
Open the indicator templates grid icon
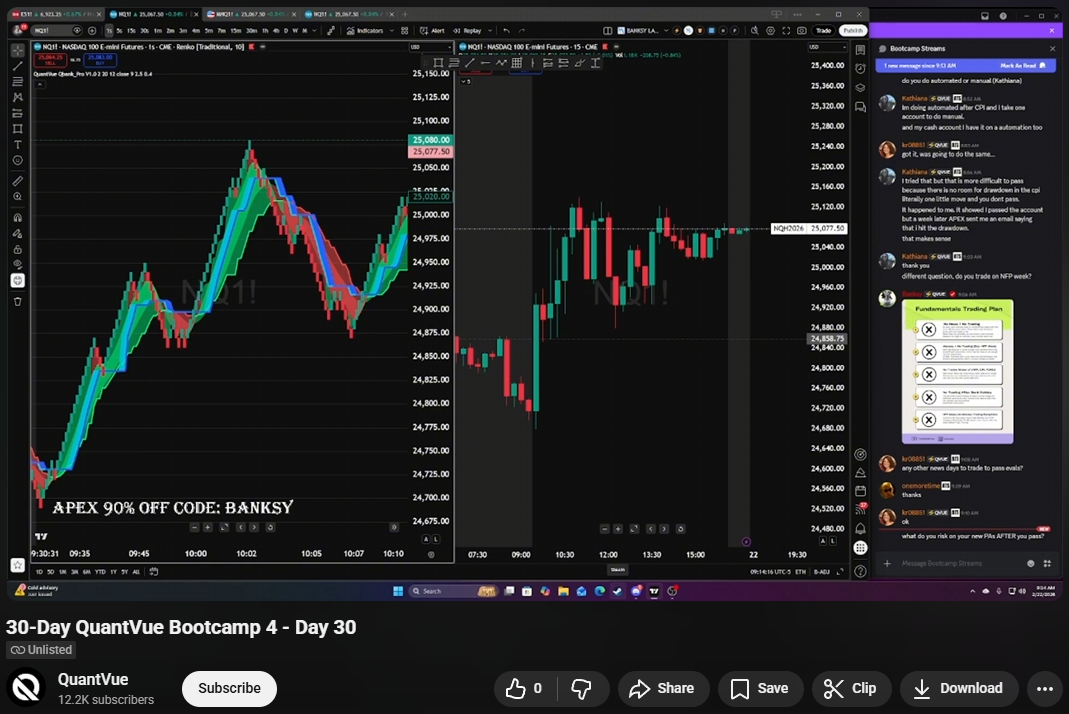pos(404,31)
